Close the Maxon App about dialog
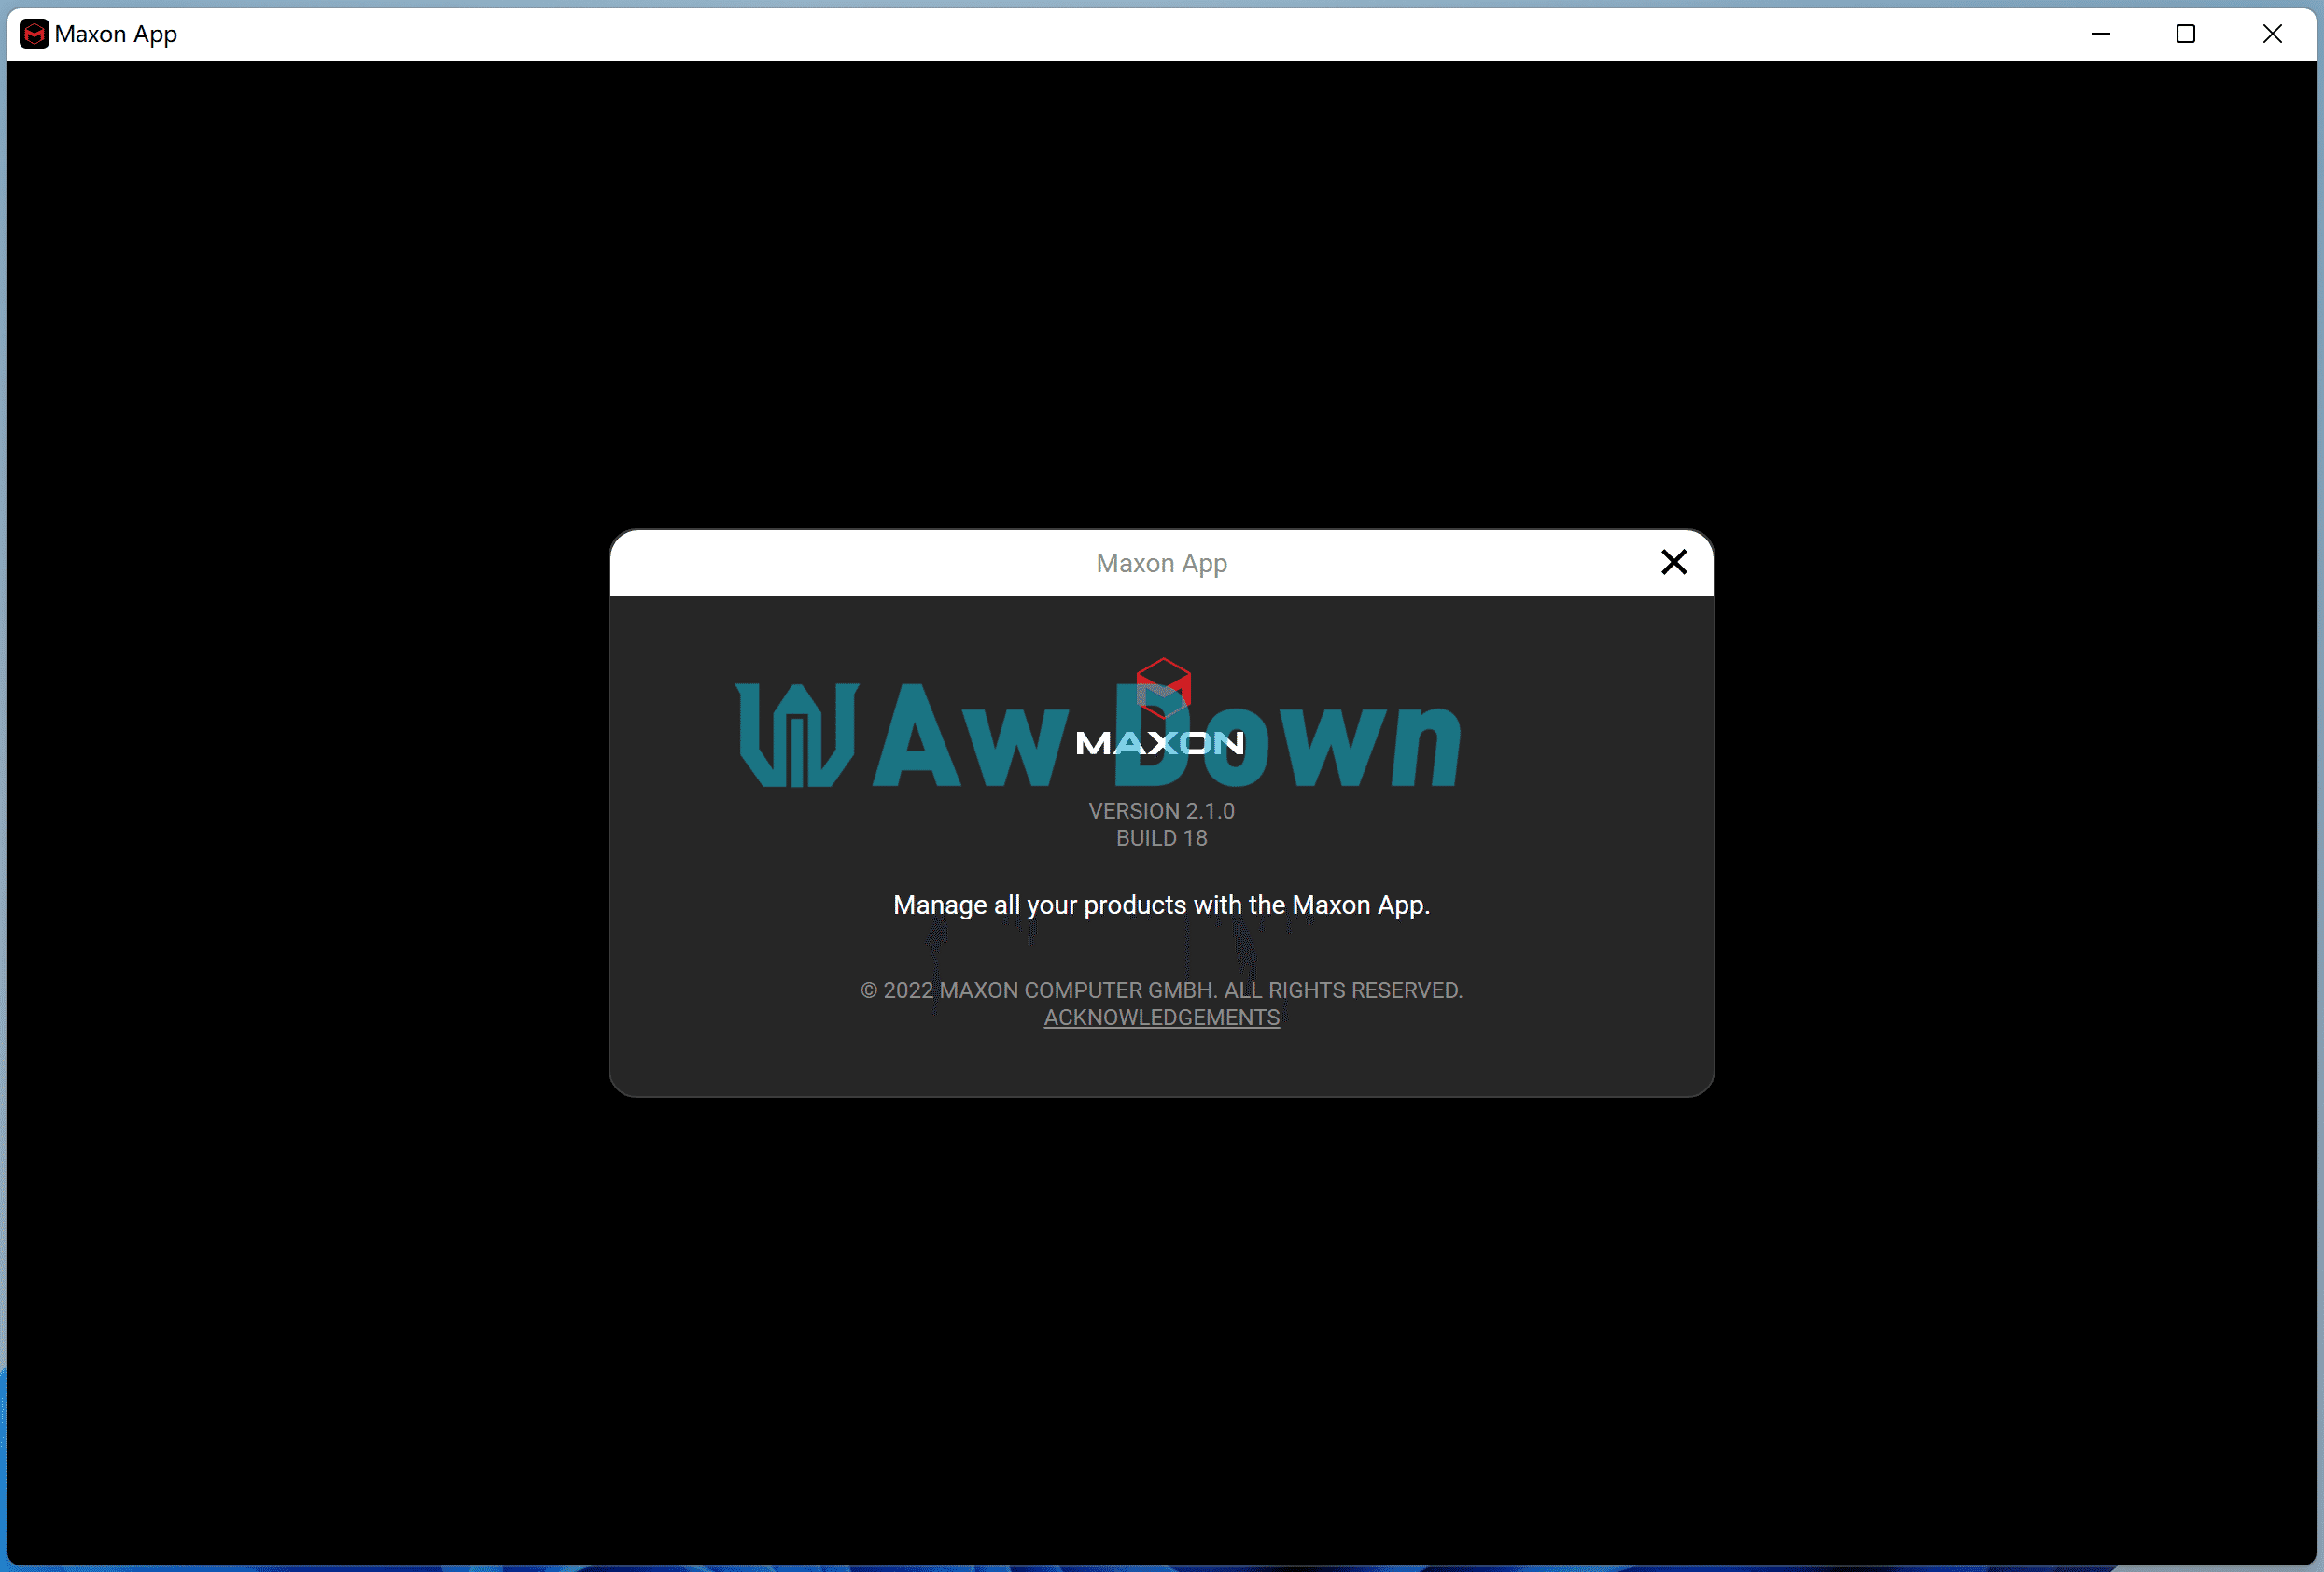2324x1572 pixels. point(1673,562)
